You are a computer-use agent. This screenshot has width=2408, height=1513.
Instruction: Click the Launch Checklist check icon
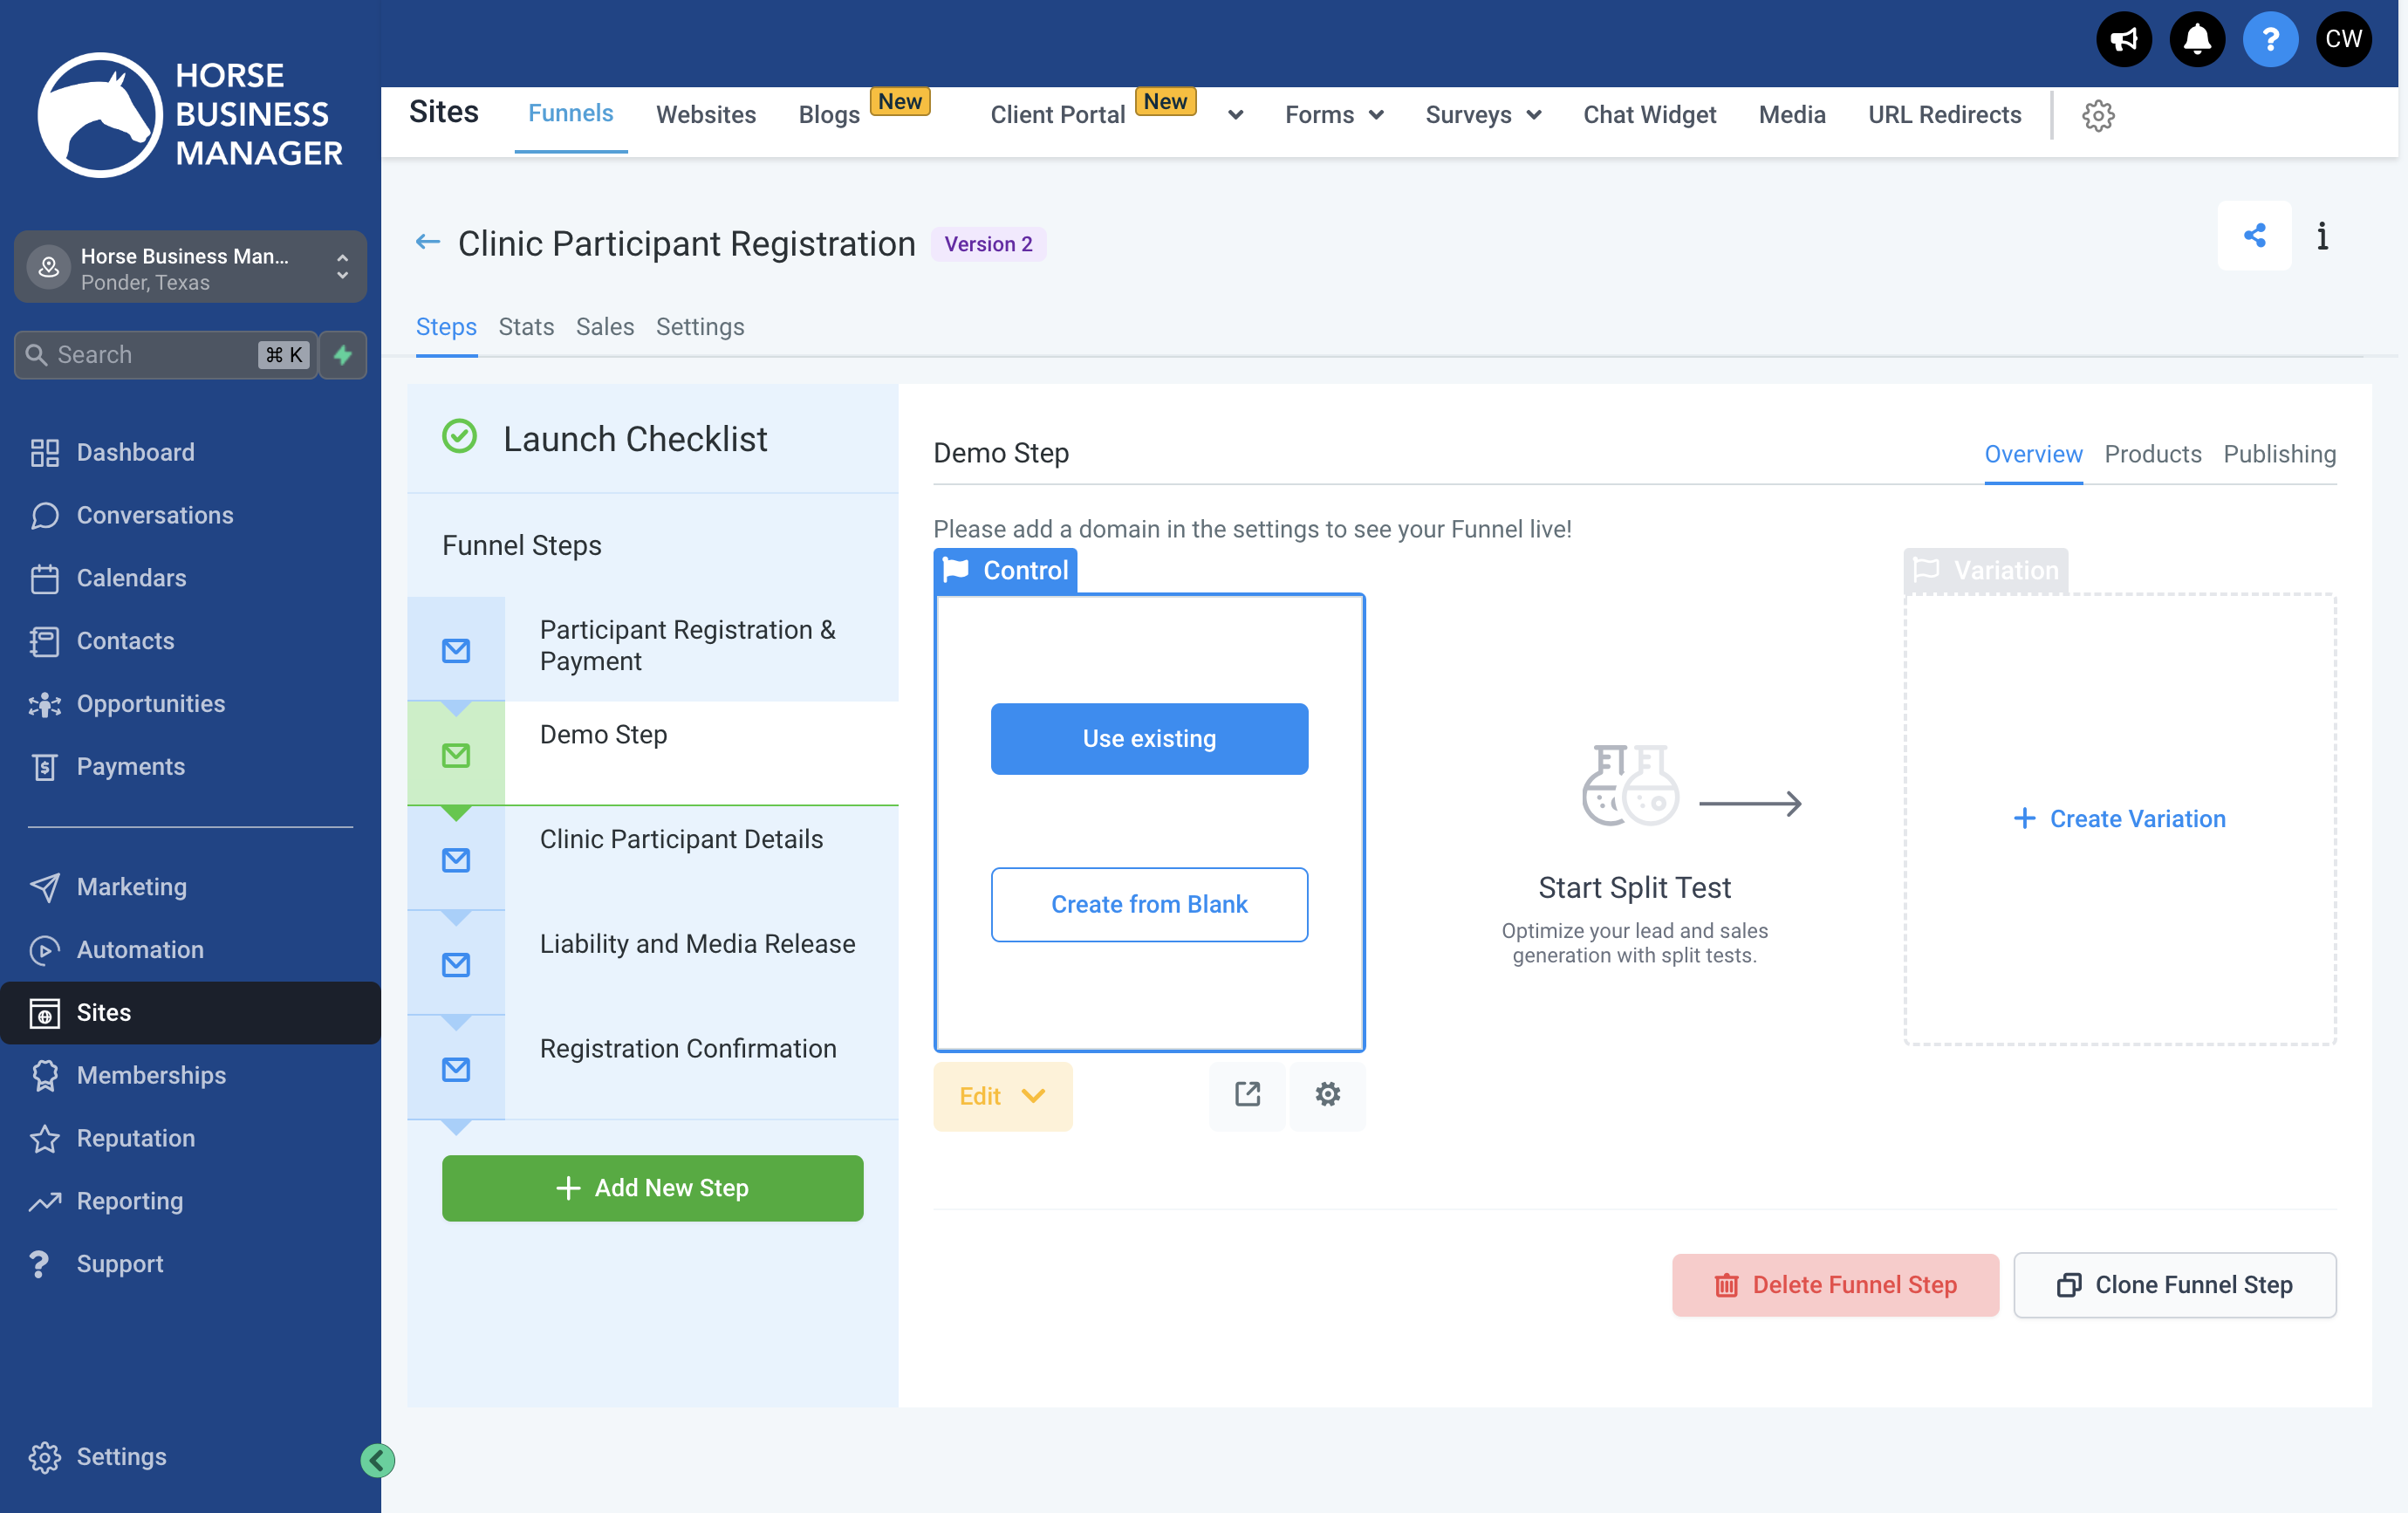459,437
